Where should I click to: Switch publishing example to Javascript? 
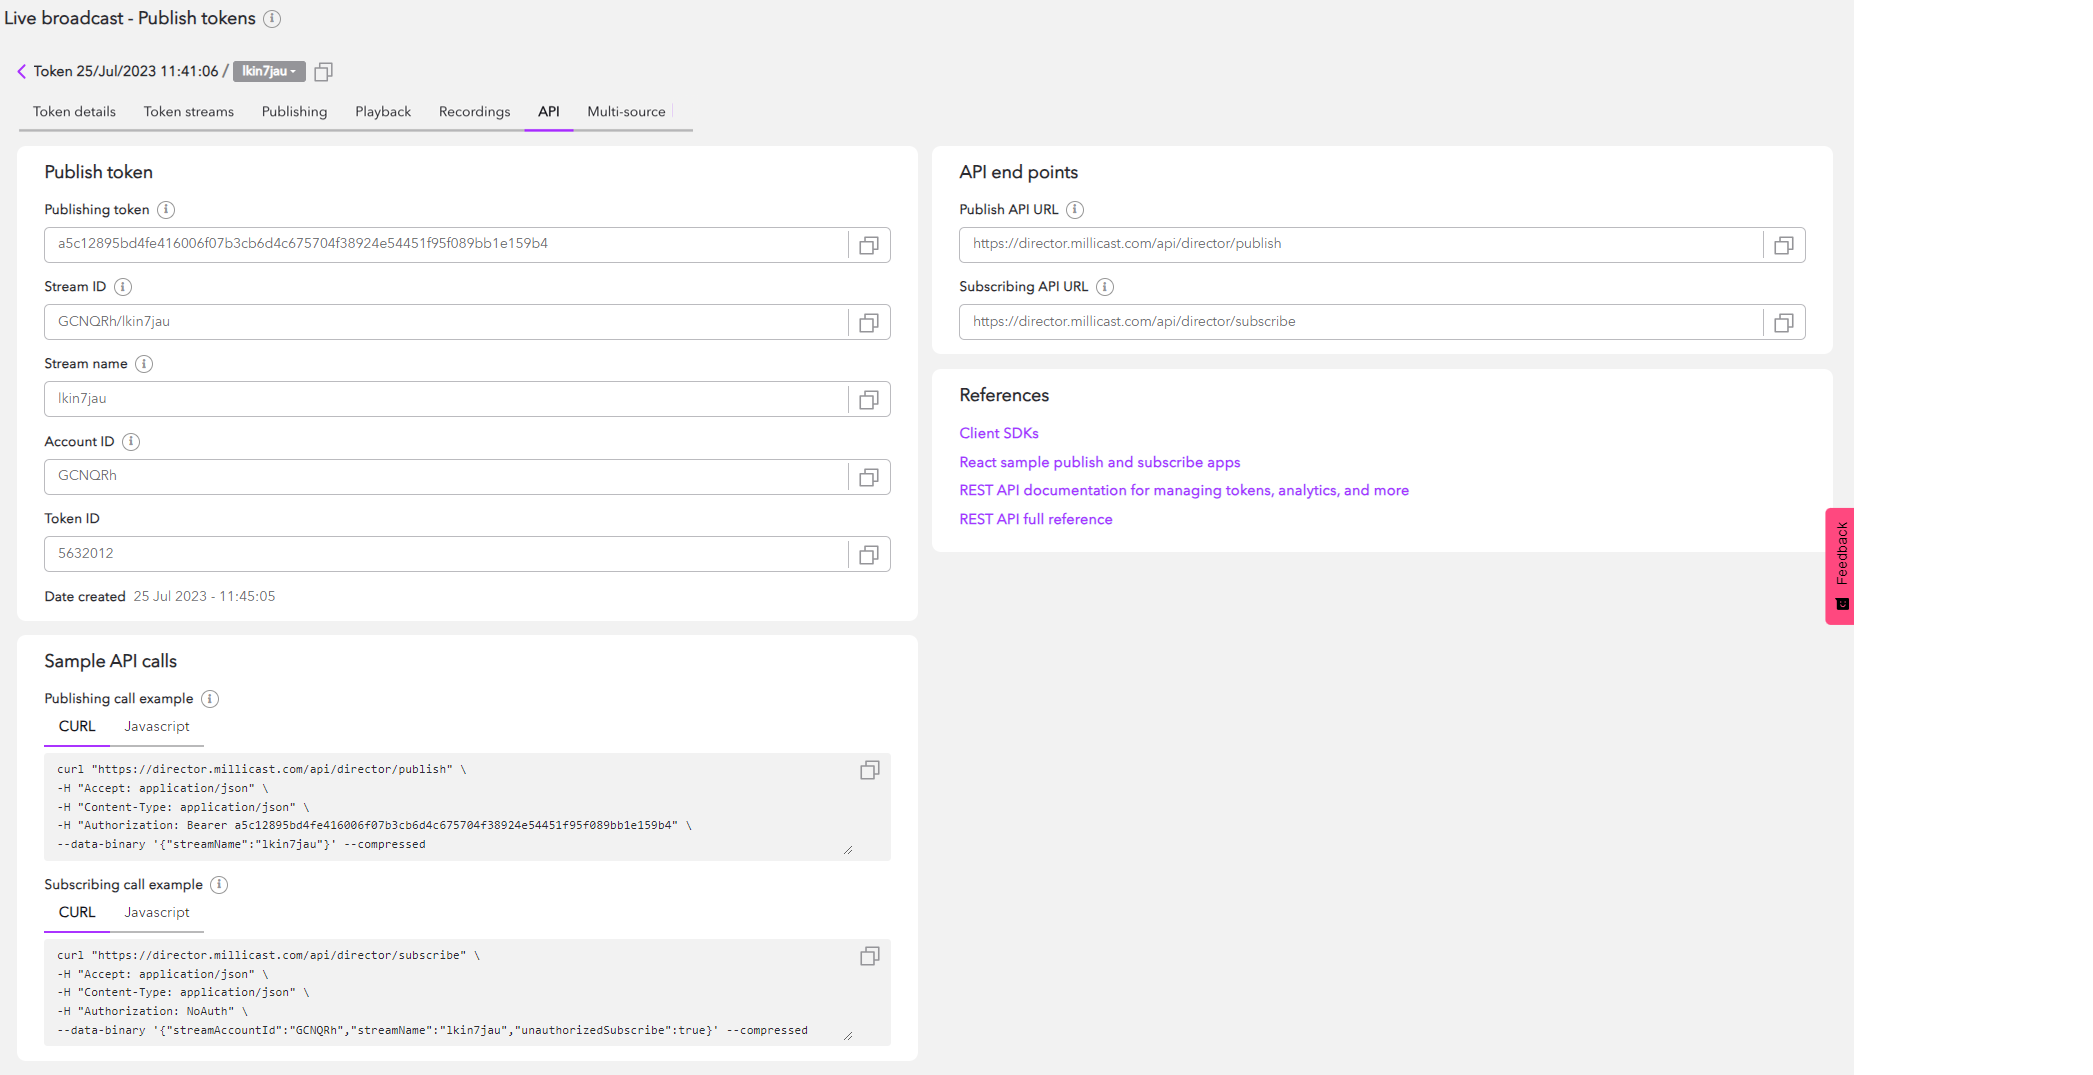157,727
